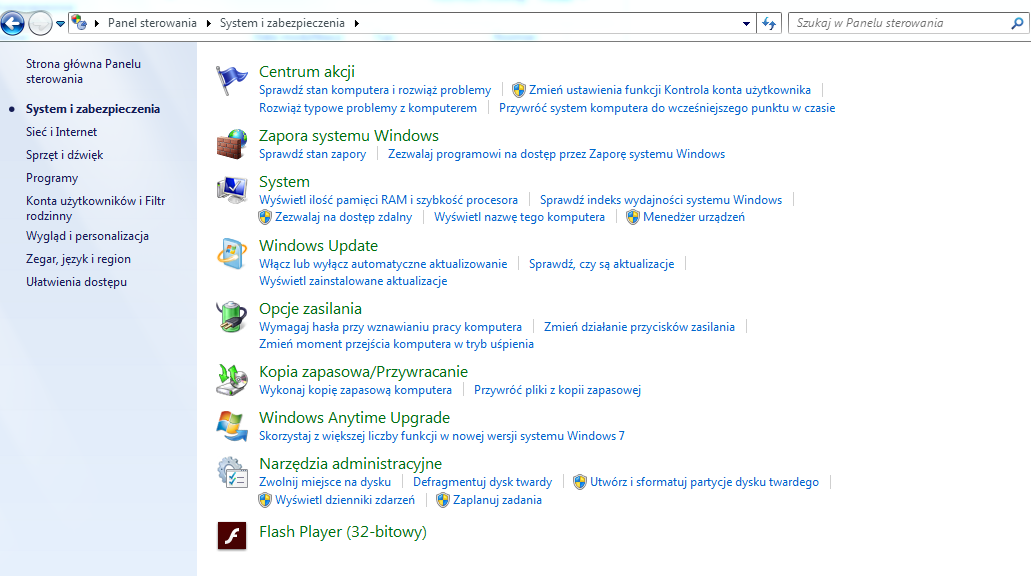This screenshot has height=576, width=1031.
Task: Open Zegar, język i region category
Action: click(x=78, y=258)
